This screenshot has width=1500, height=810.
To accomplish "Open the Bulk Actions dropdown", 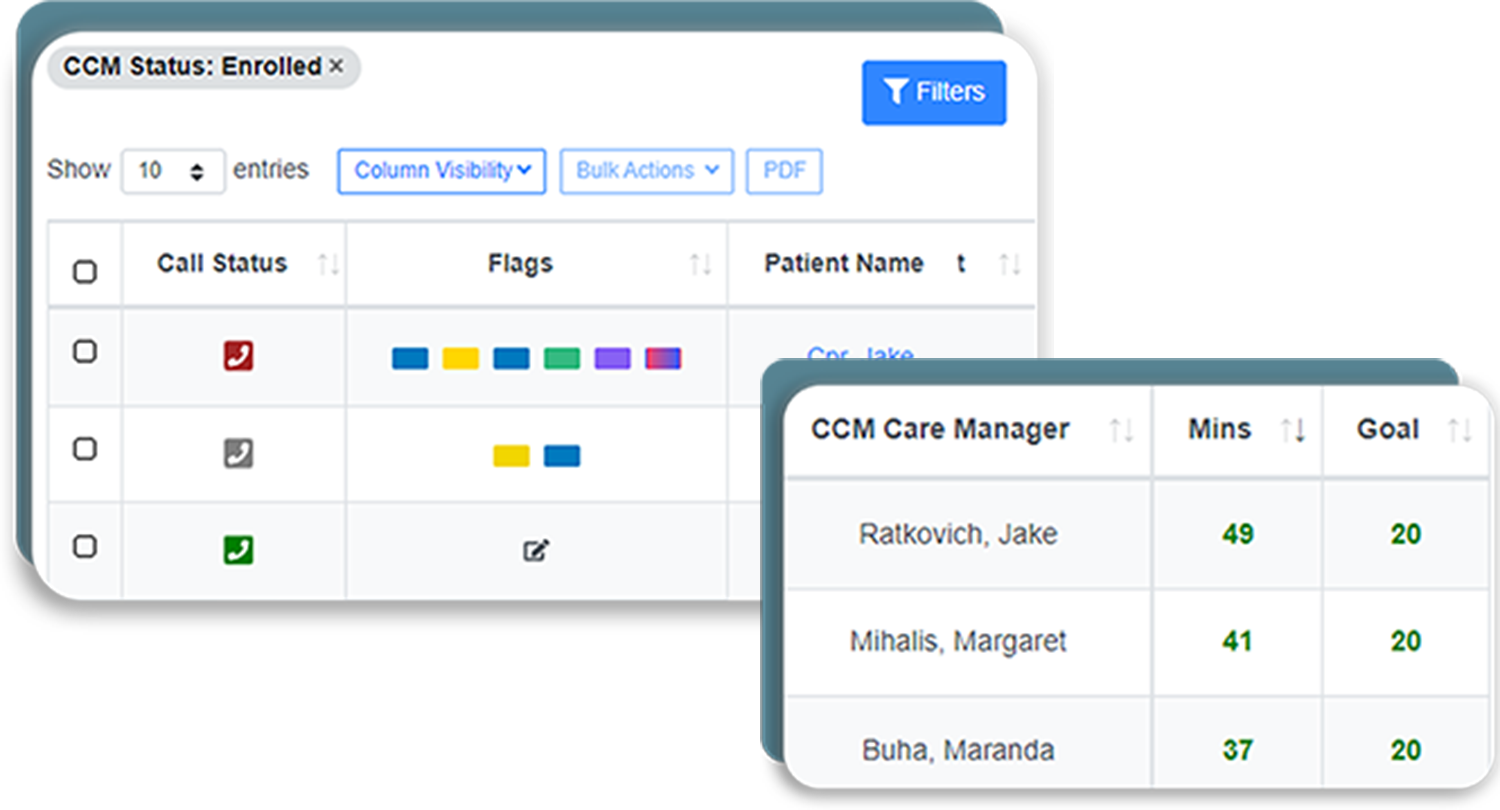I will point(645,170).
